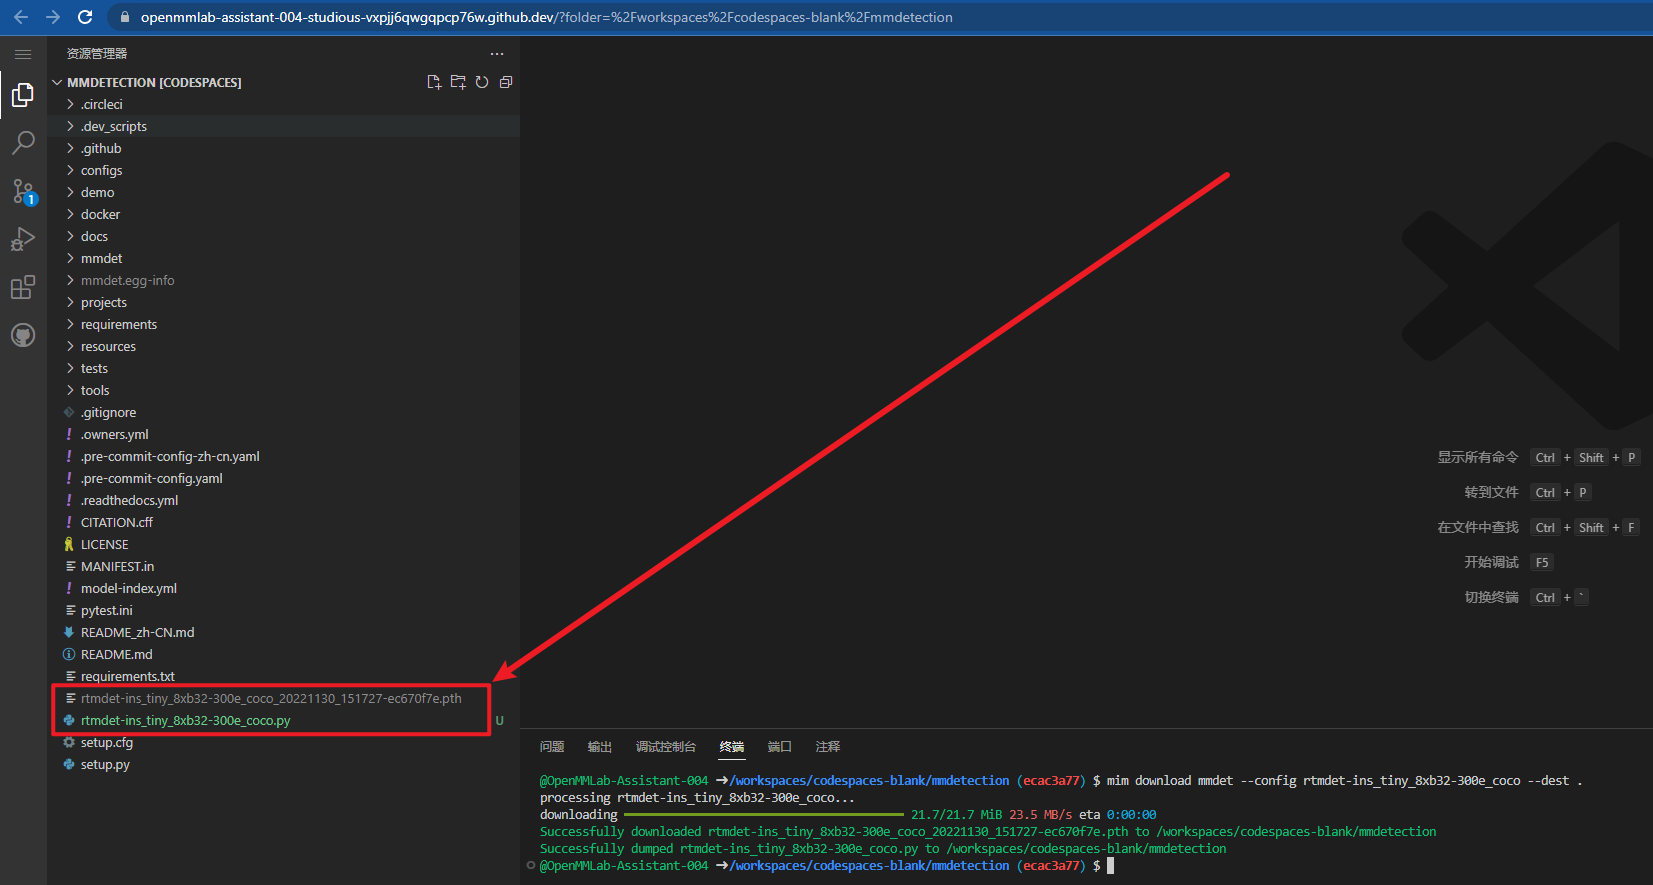
Task: Open the README.md file
Action: click(x=116, y=654)
